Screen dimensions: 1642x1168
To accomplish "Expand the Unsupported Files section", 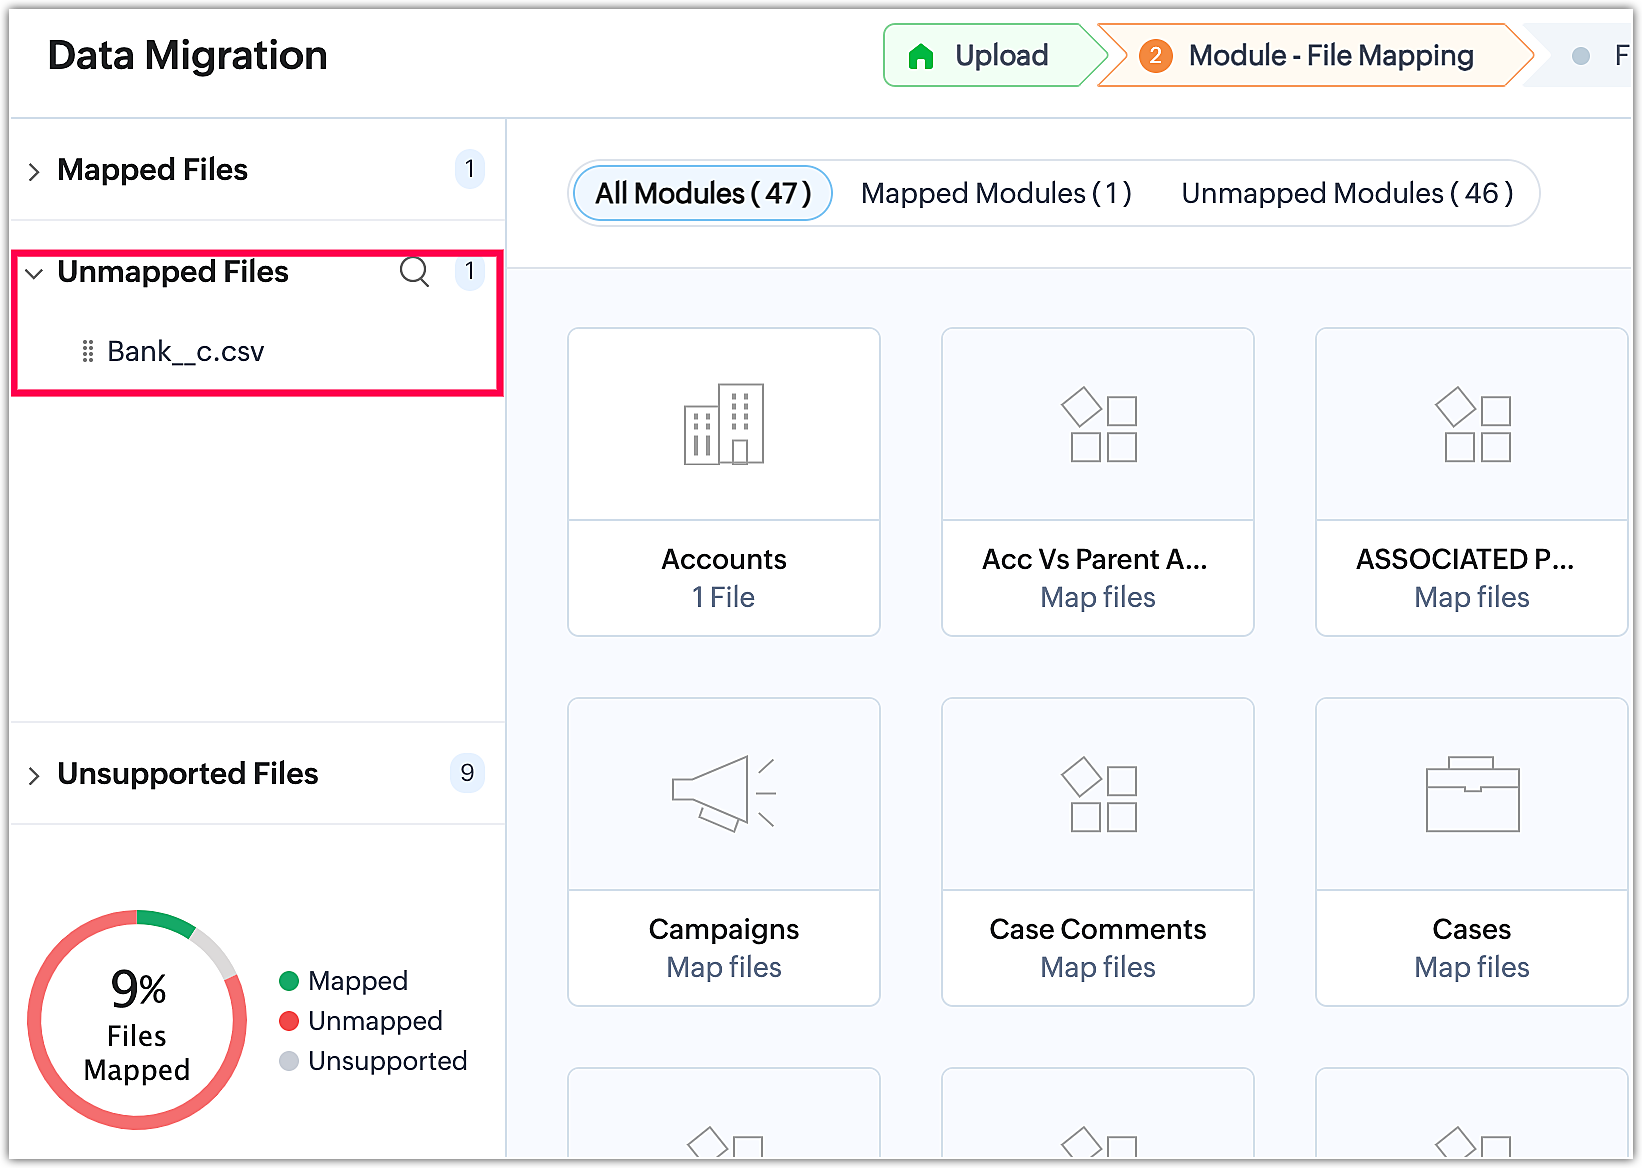I will (34, 775).
